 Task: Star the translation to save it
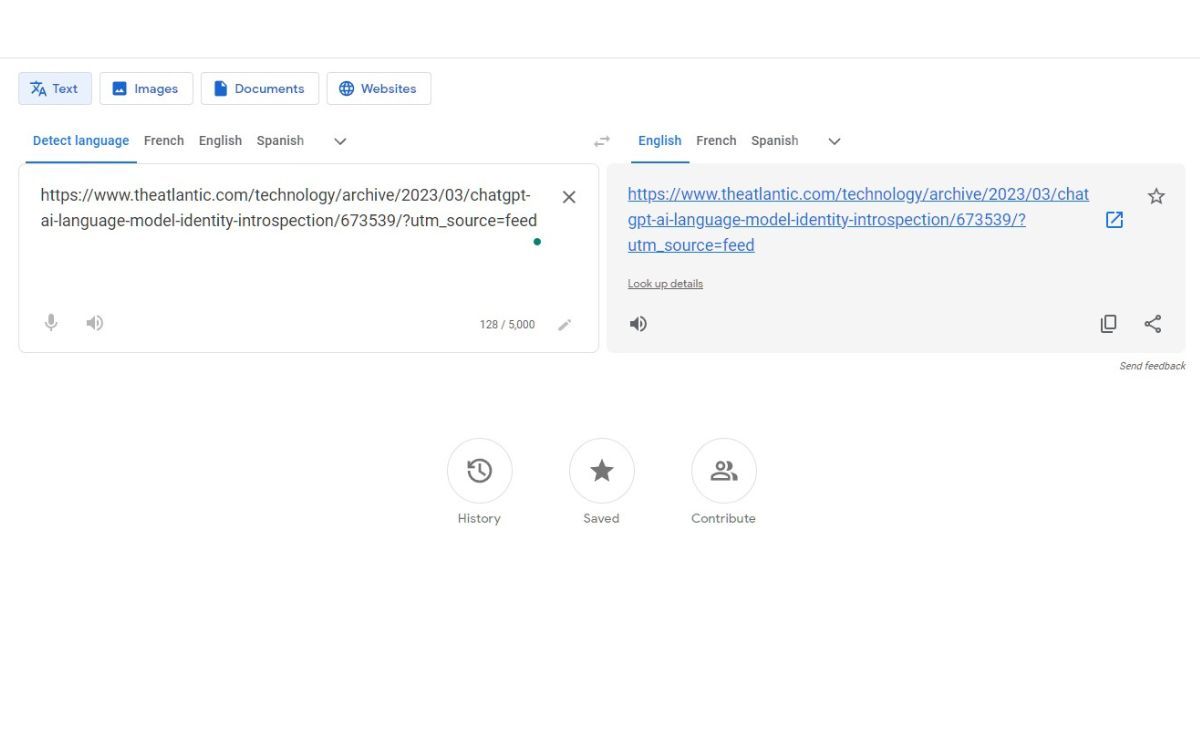click(1156, 196)
